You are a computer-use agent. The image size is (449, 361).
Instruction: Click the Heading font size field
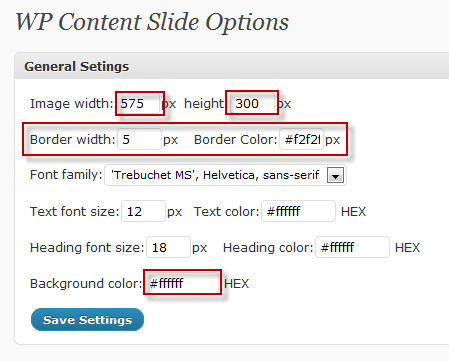168,247
